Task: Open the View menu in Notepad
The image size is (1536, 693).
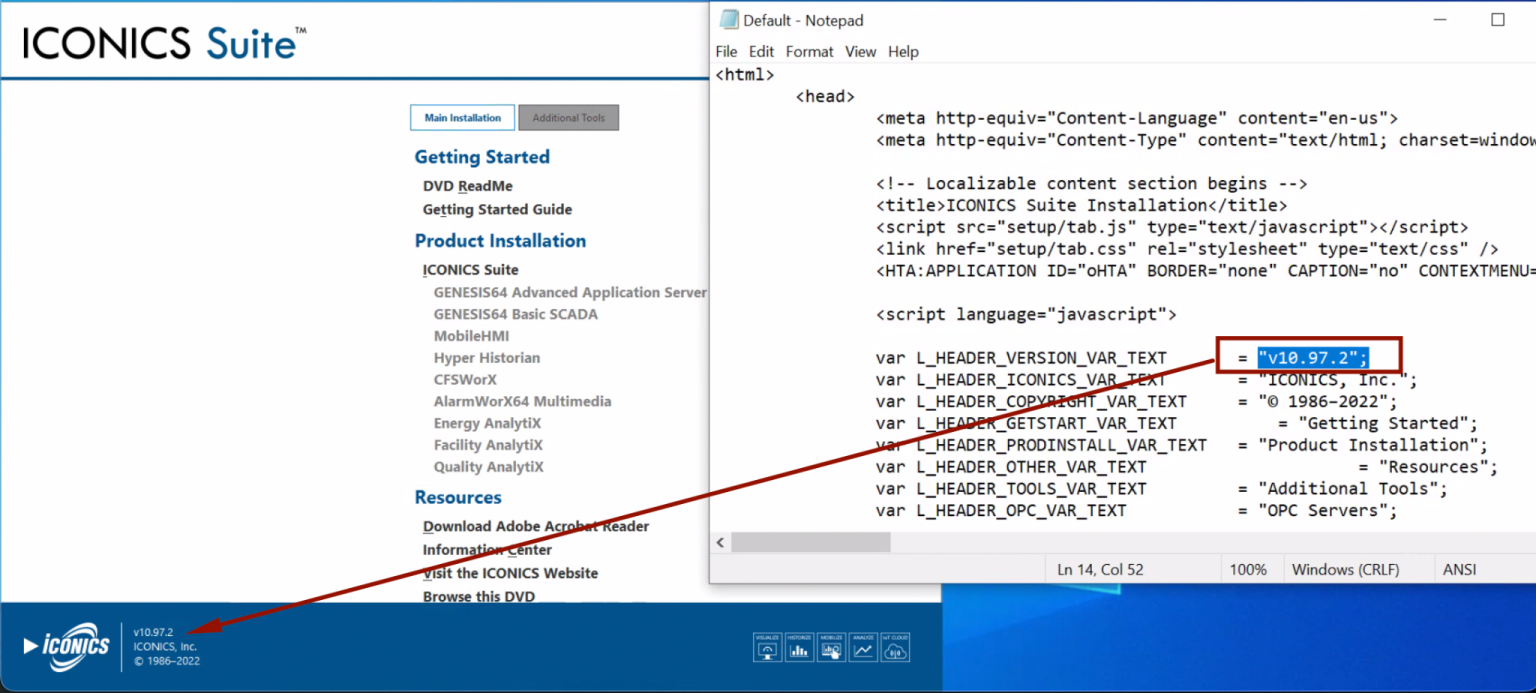Action: click(x=860, y=51)
